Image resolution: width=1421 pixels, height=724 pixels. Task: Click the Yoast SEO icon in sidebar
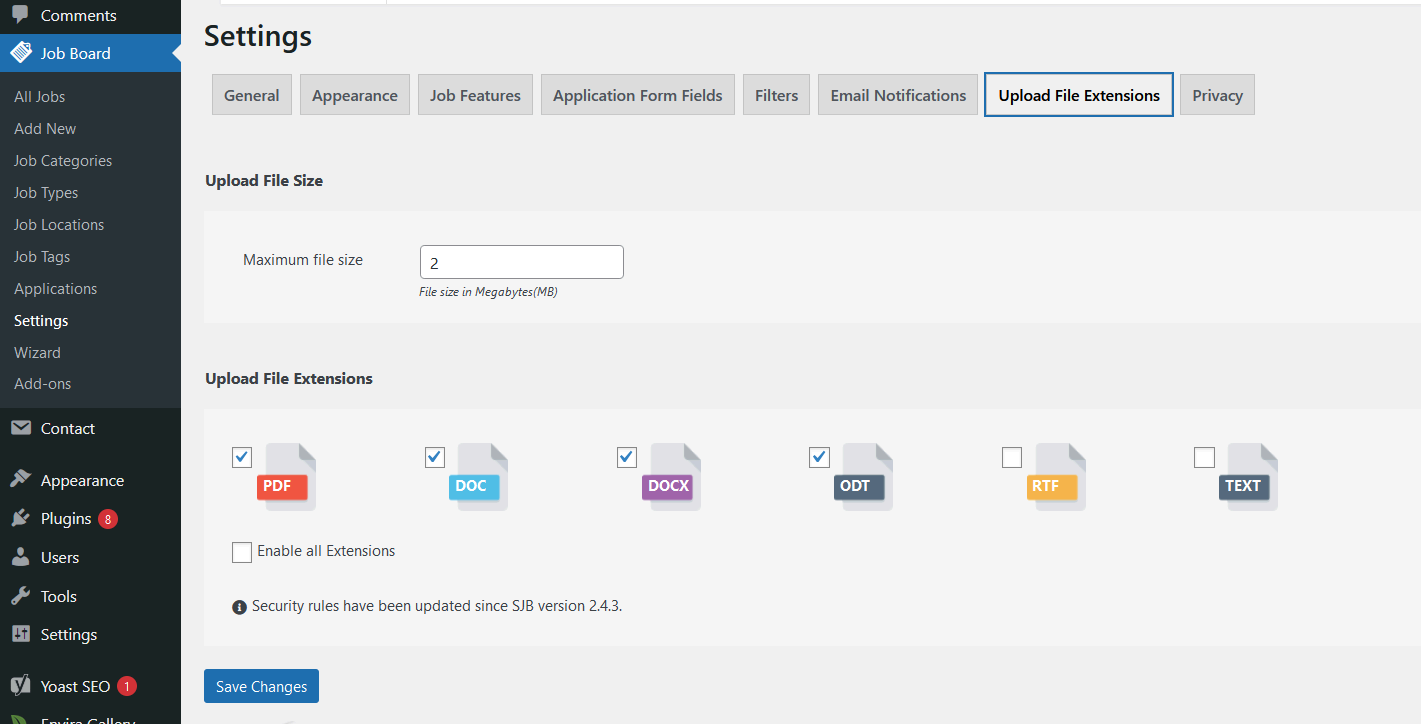(x=20, y=687)
